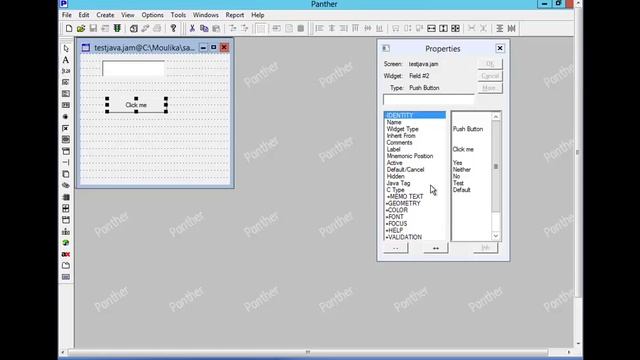Image resolution: width=640 pixels, height=360 pixels.
Task: Expand the FOCUS property category
Action: pos(396,224)
